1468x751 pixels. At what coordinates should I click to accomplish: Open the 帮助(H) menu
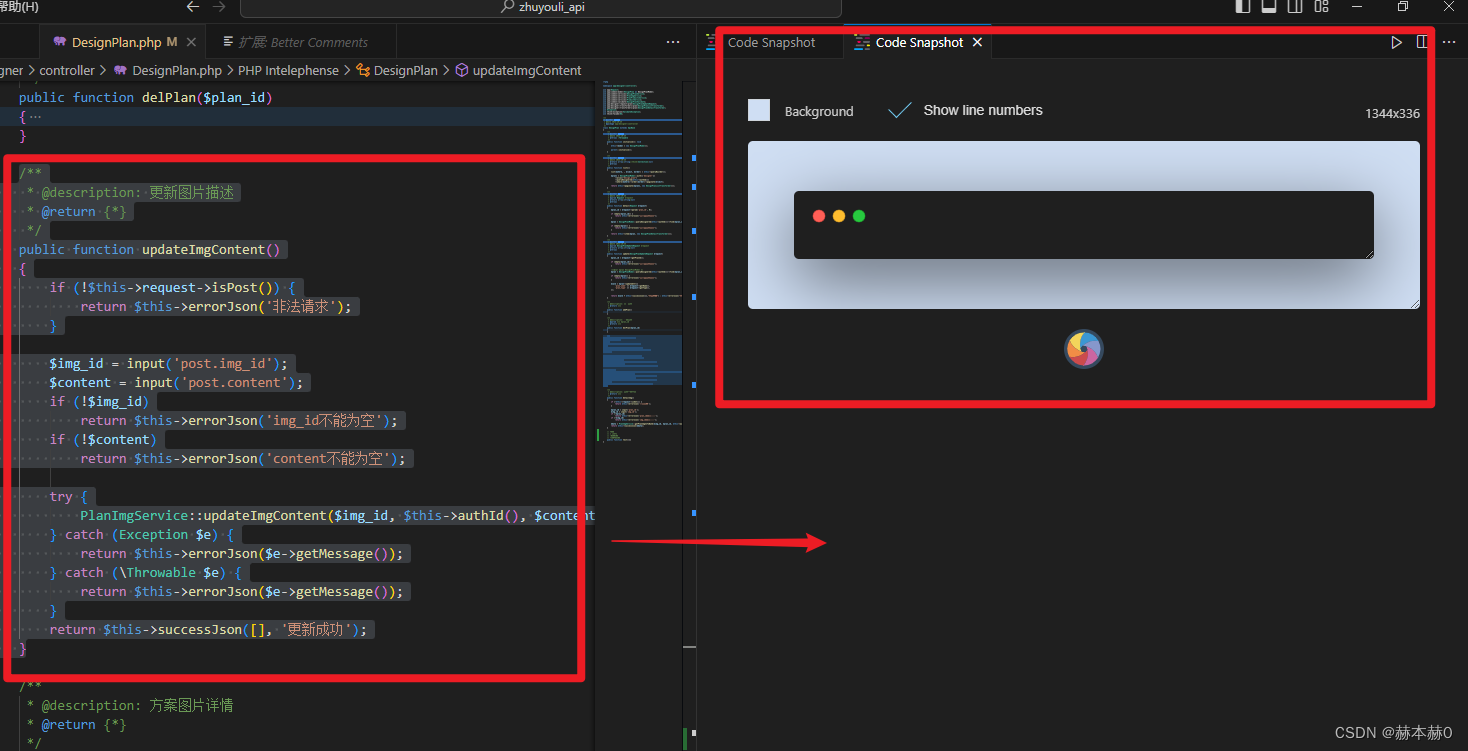click(x=20, y=7)
